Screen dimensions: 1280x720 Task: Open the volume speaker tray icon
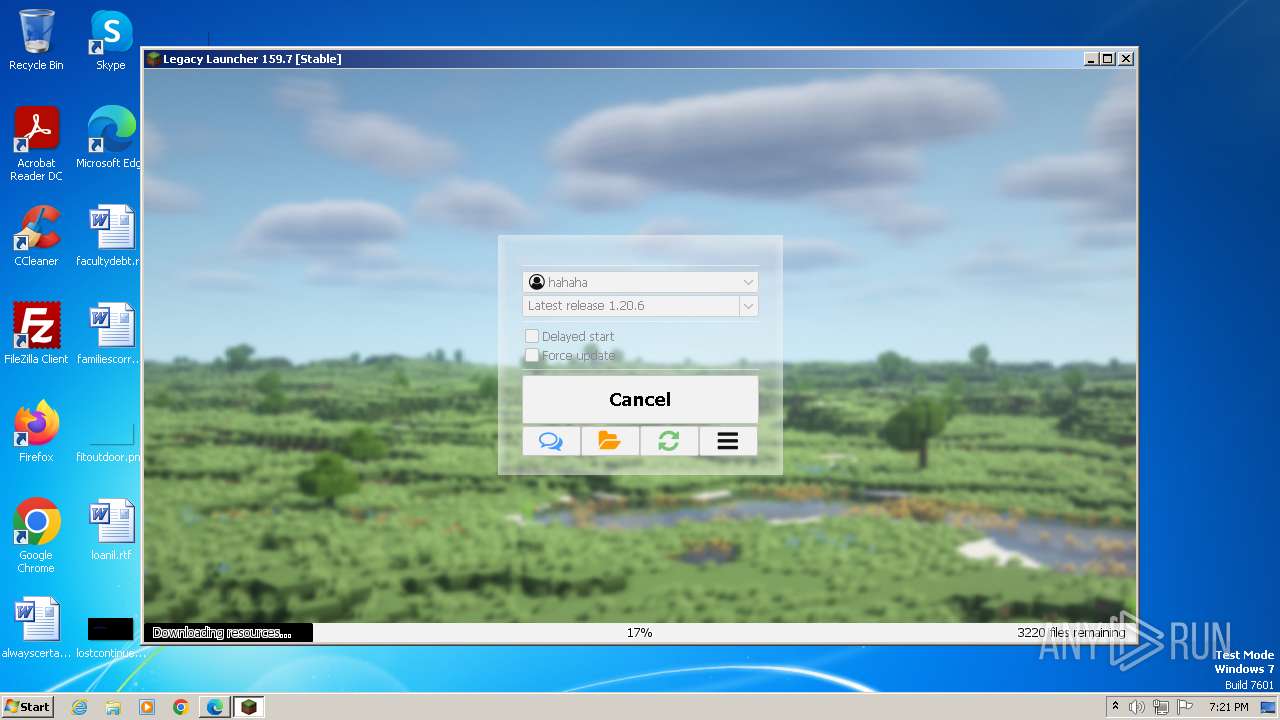tap(1137, 707)
